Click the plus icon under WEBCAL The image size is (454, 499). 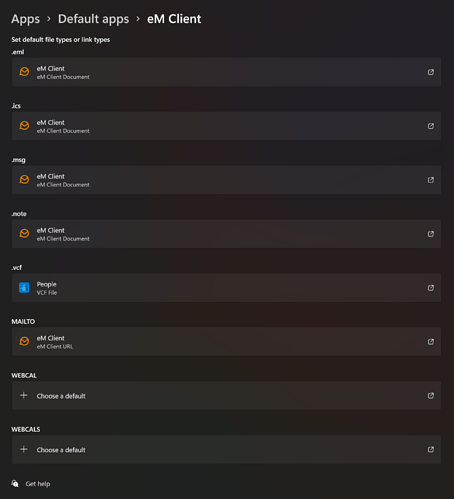tap(24, 395)
